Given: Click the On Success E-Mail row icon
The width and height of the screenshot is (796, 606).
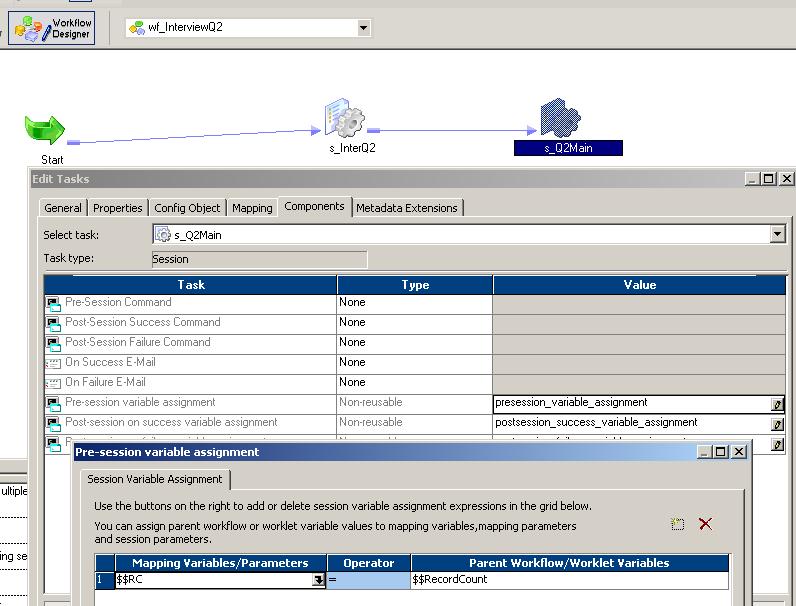Looking at the screenshot, I should click(53, 363).
